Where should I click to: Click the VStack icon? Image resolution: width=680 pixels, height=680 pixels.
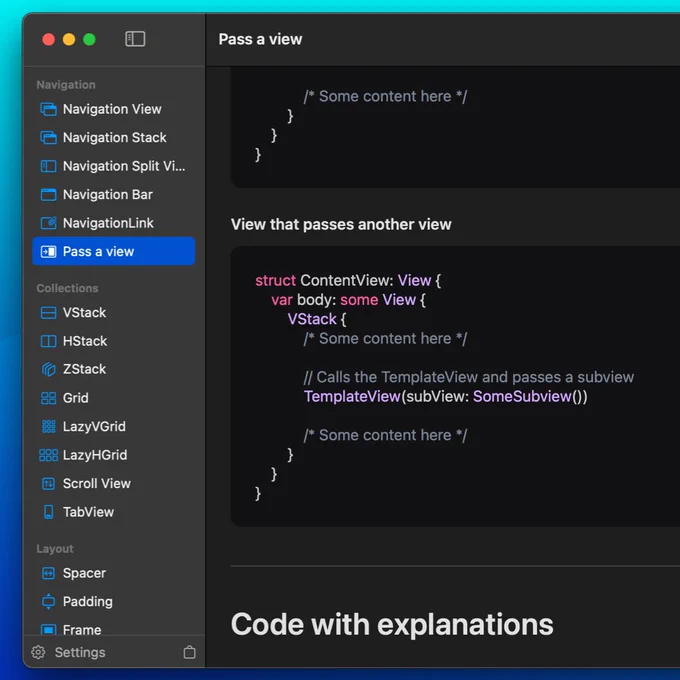click(x=48, y=313)
